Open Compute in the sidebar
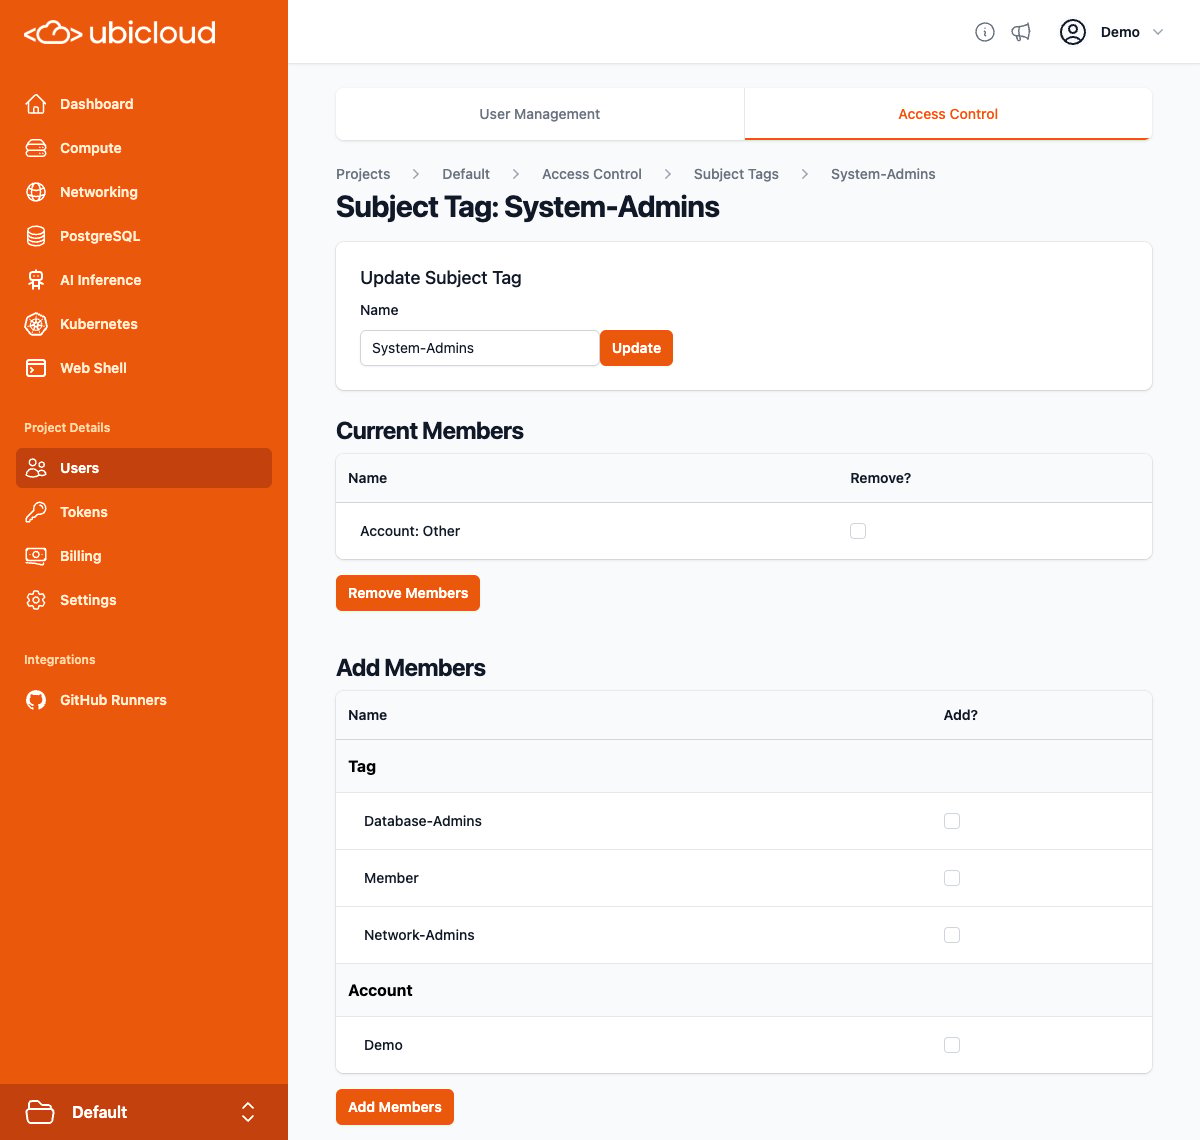The width and height of the screenshot is (1200, 1140). (x=144, y=148)
